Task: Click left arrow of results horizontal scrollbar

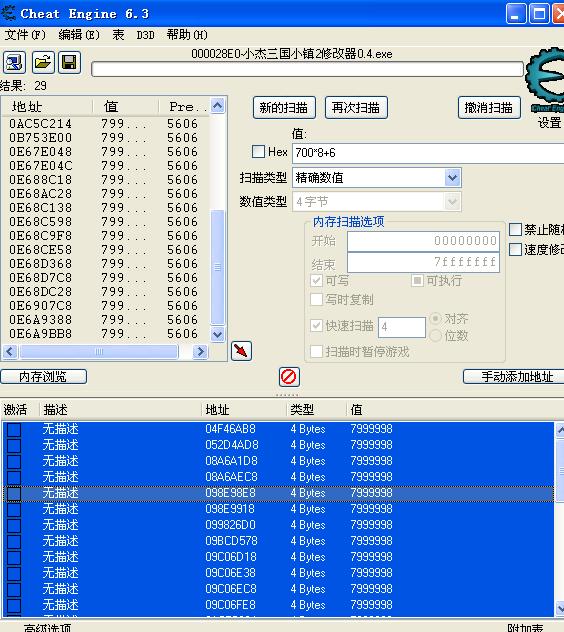Action: coord(10,352)
